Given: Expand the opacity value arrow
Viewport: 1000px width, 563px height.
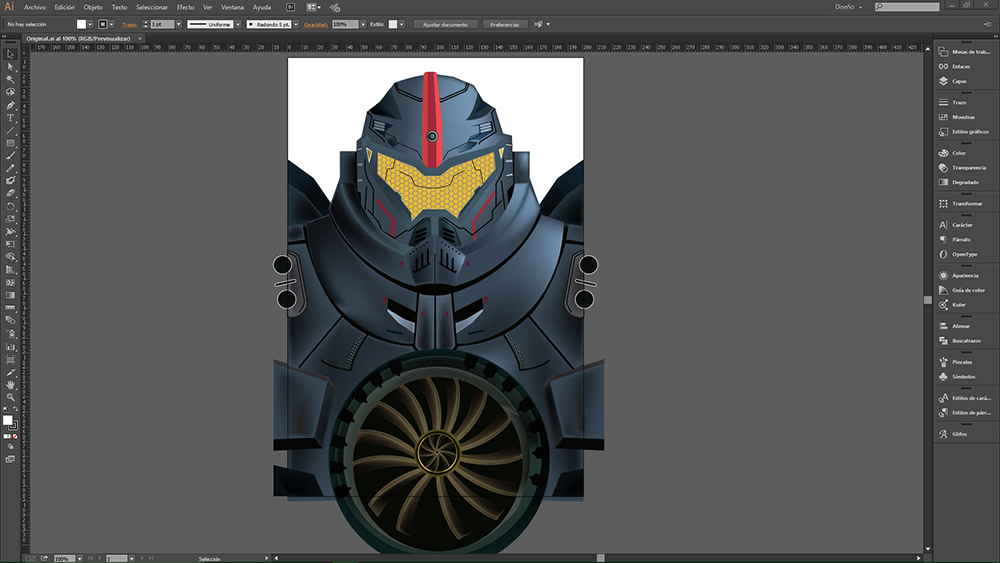Looking at the screenshot, I should (363, 24).
